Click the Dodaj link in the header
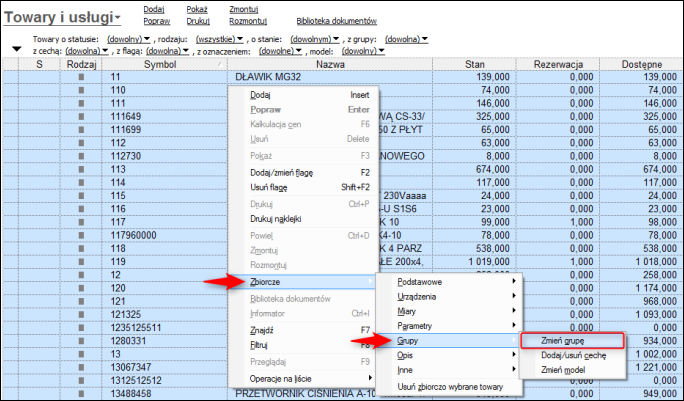Screen dimensions: 684x401 [x=154, y=9]
